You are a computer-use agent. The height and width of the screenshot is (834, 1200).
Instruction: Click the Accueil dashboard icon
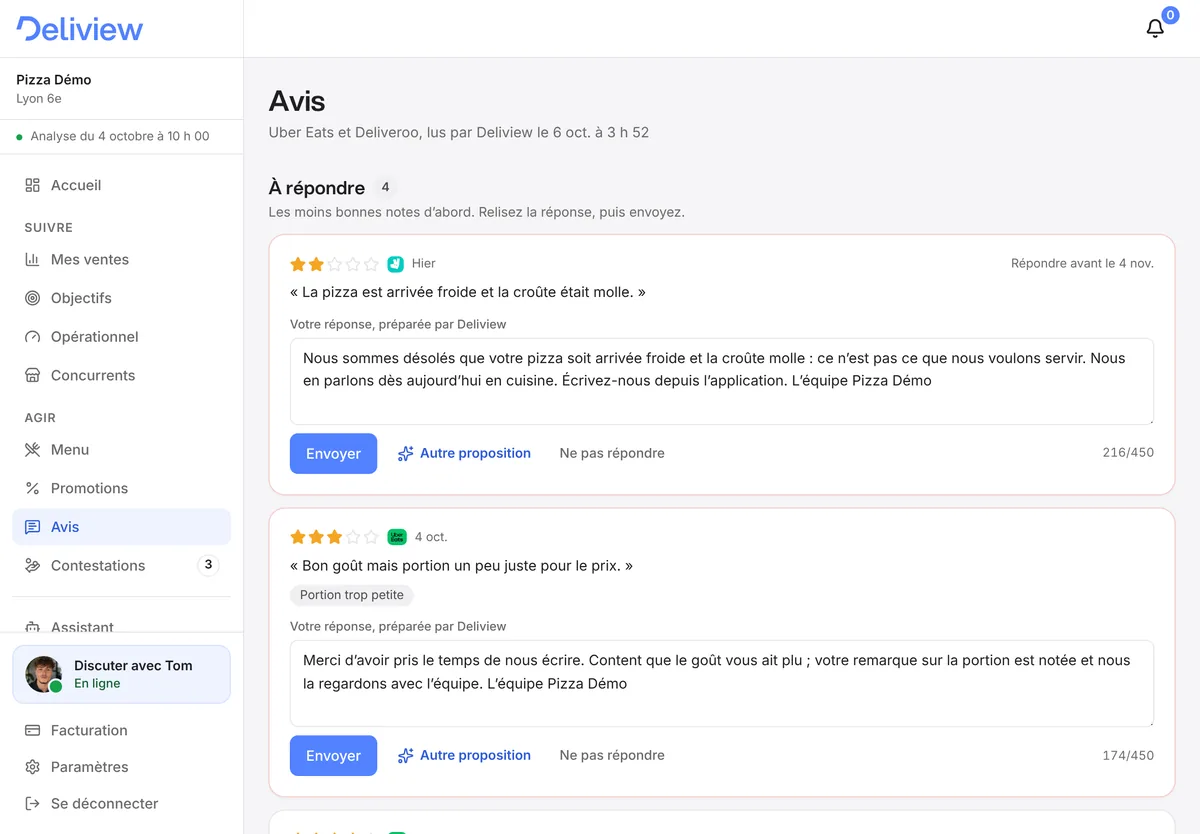click(x=33, y=185)
